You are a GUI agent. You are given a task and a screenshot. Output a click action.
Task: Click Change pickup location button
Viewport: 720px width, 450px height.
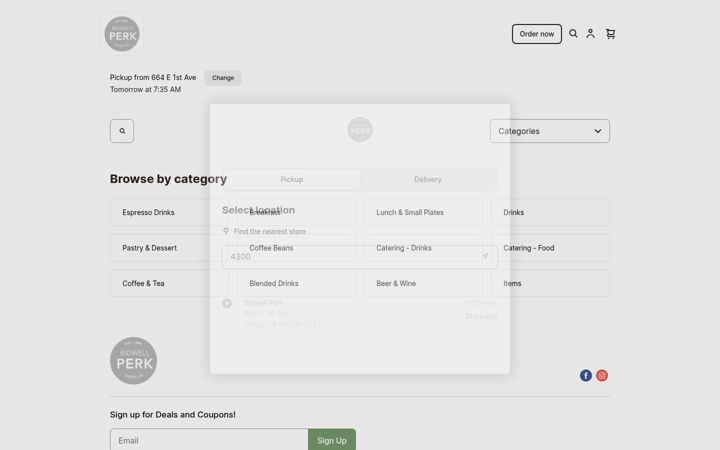(x=223, y=78)
